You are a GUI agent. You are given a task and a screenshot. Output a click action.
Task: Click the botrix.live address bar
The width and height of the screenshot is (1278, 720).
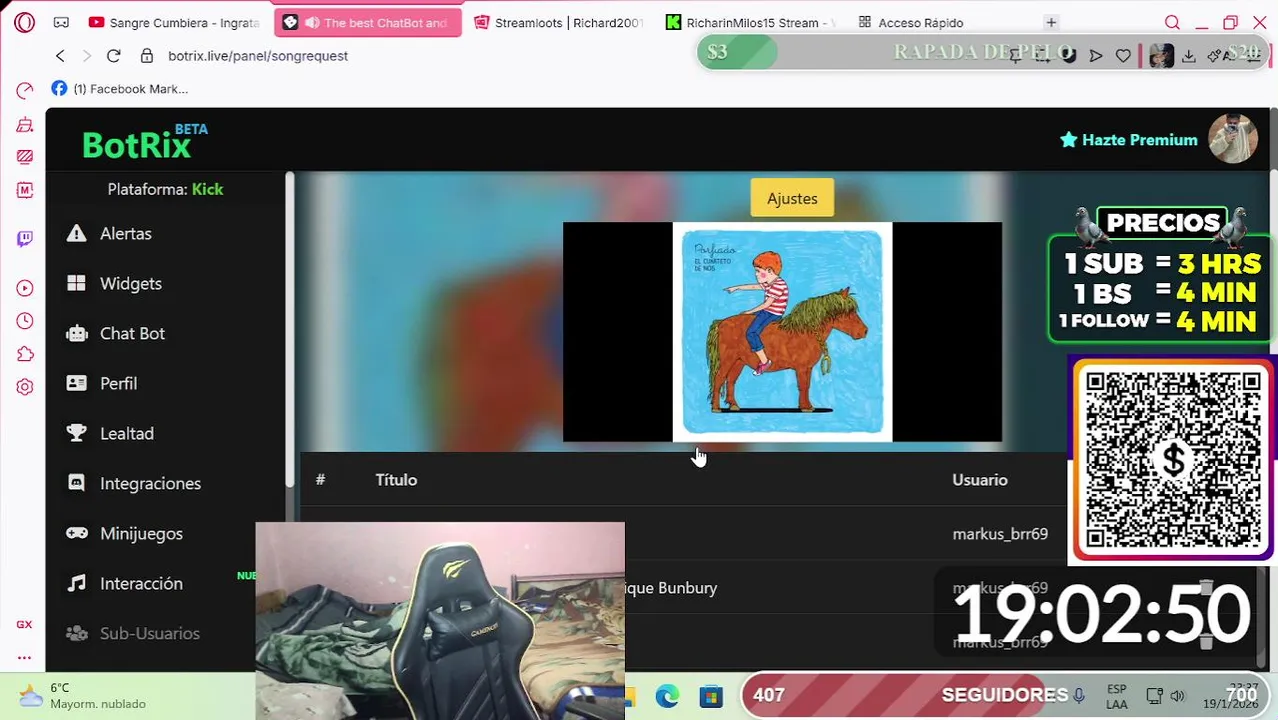(x=258, y=56)
